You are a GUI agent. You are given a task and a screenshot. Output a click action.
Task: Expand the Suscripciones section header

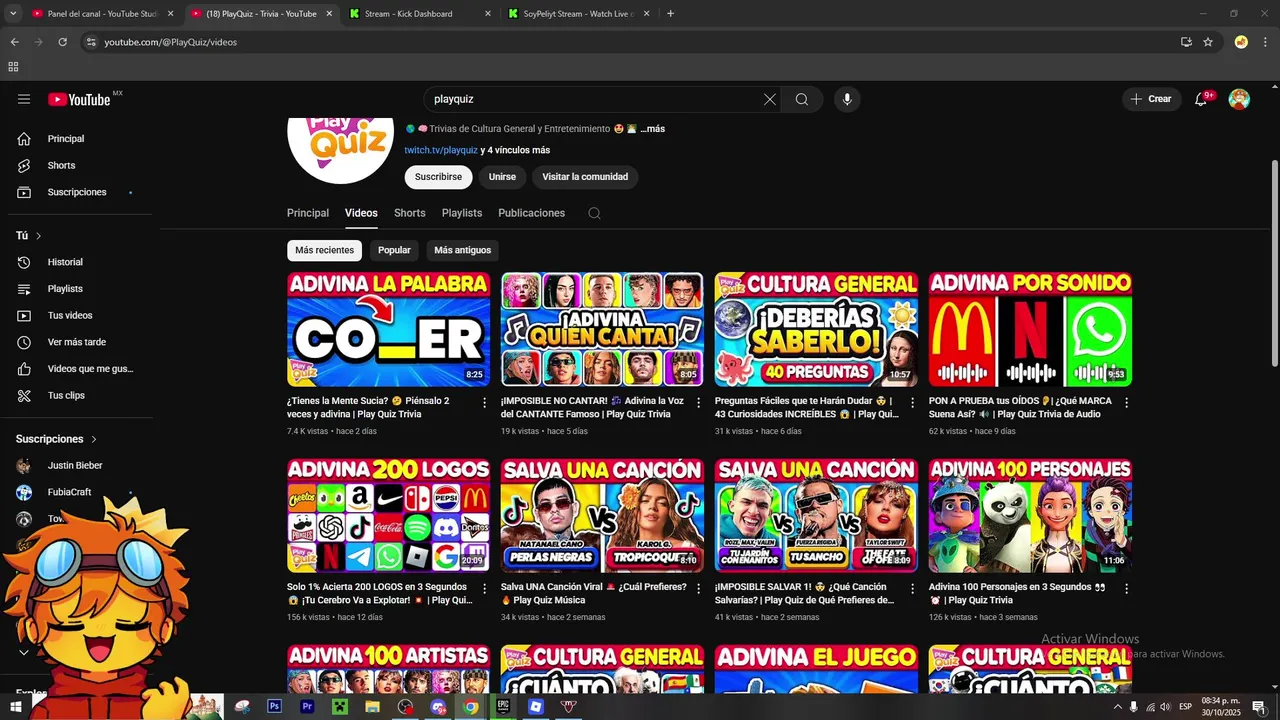56,439
